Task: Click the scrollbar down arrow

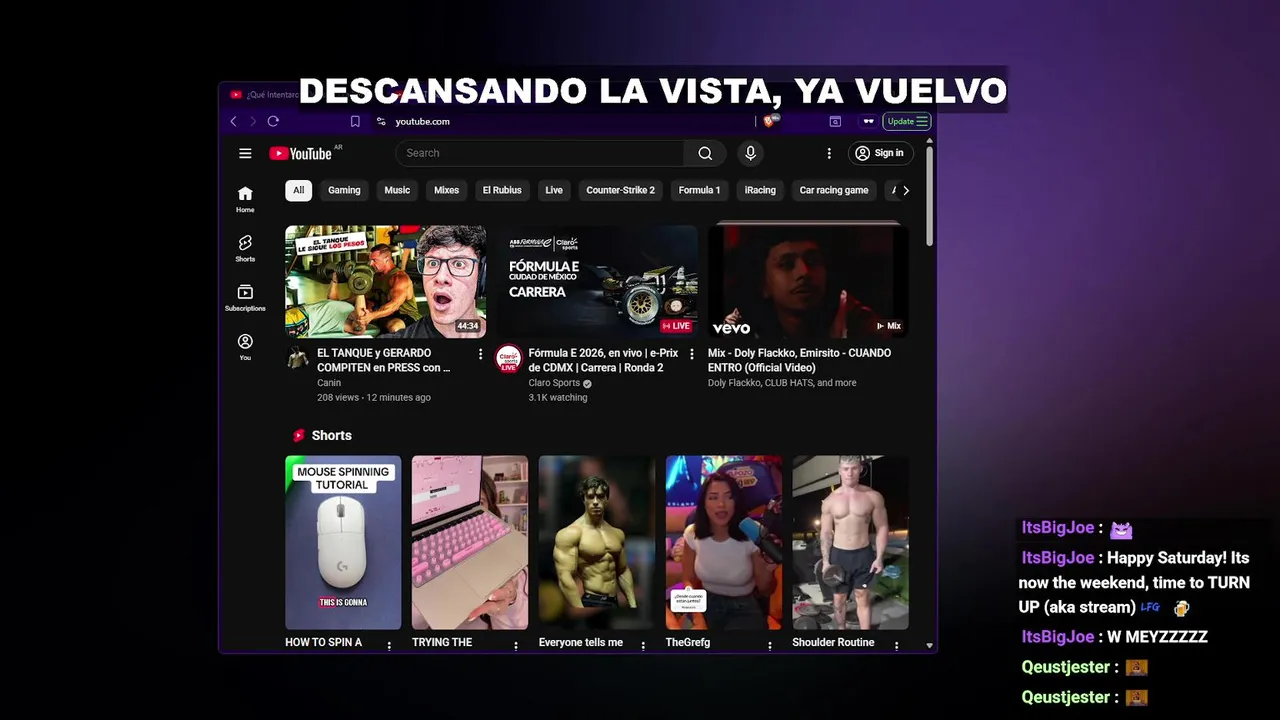Action: tap(929, 646)
